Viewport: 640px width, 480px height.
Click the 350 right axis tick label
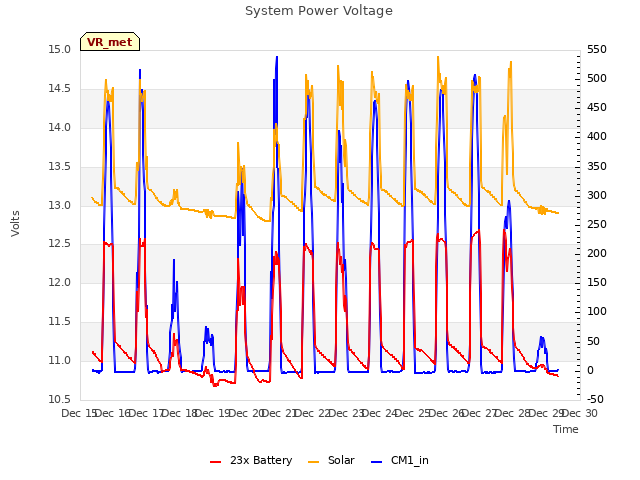tap(597, 167)
